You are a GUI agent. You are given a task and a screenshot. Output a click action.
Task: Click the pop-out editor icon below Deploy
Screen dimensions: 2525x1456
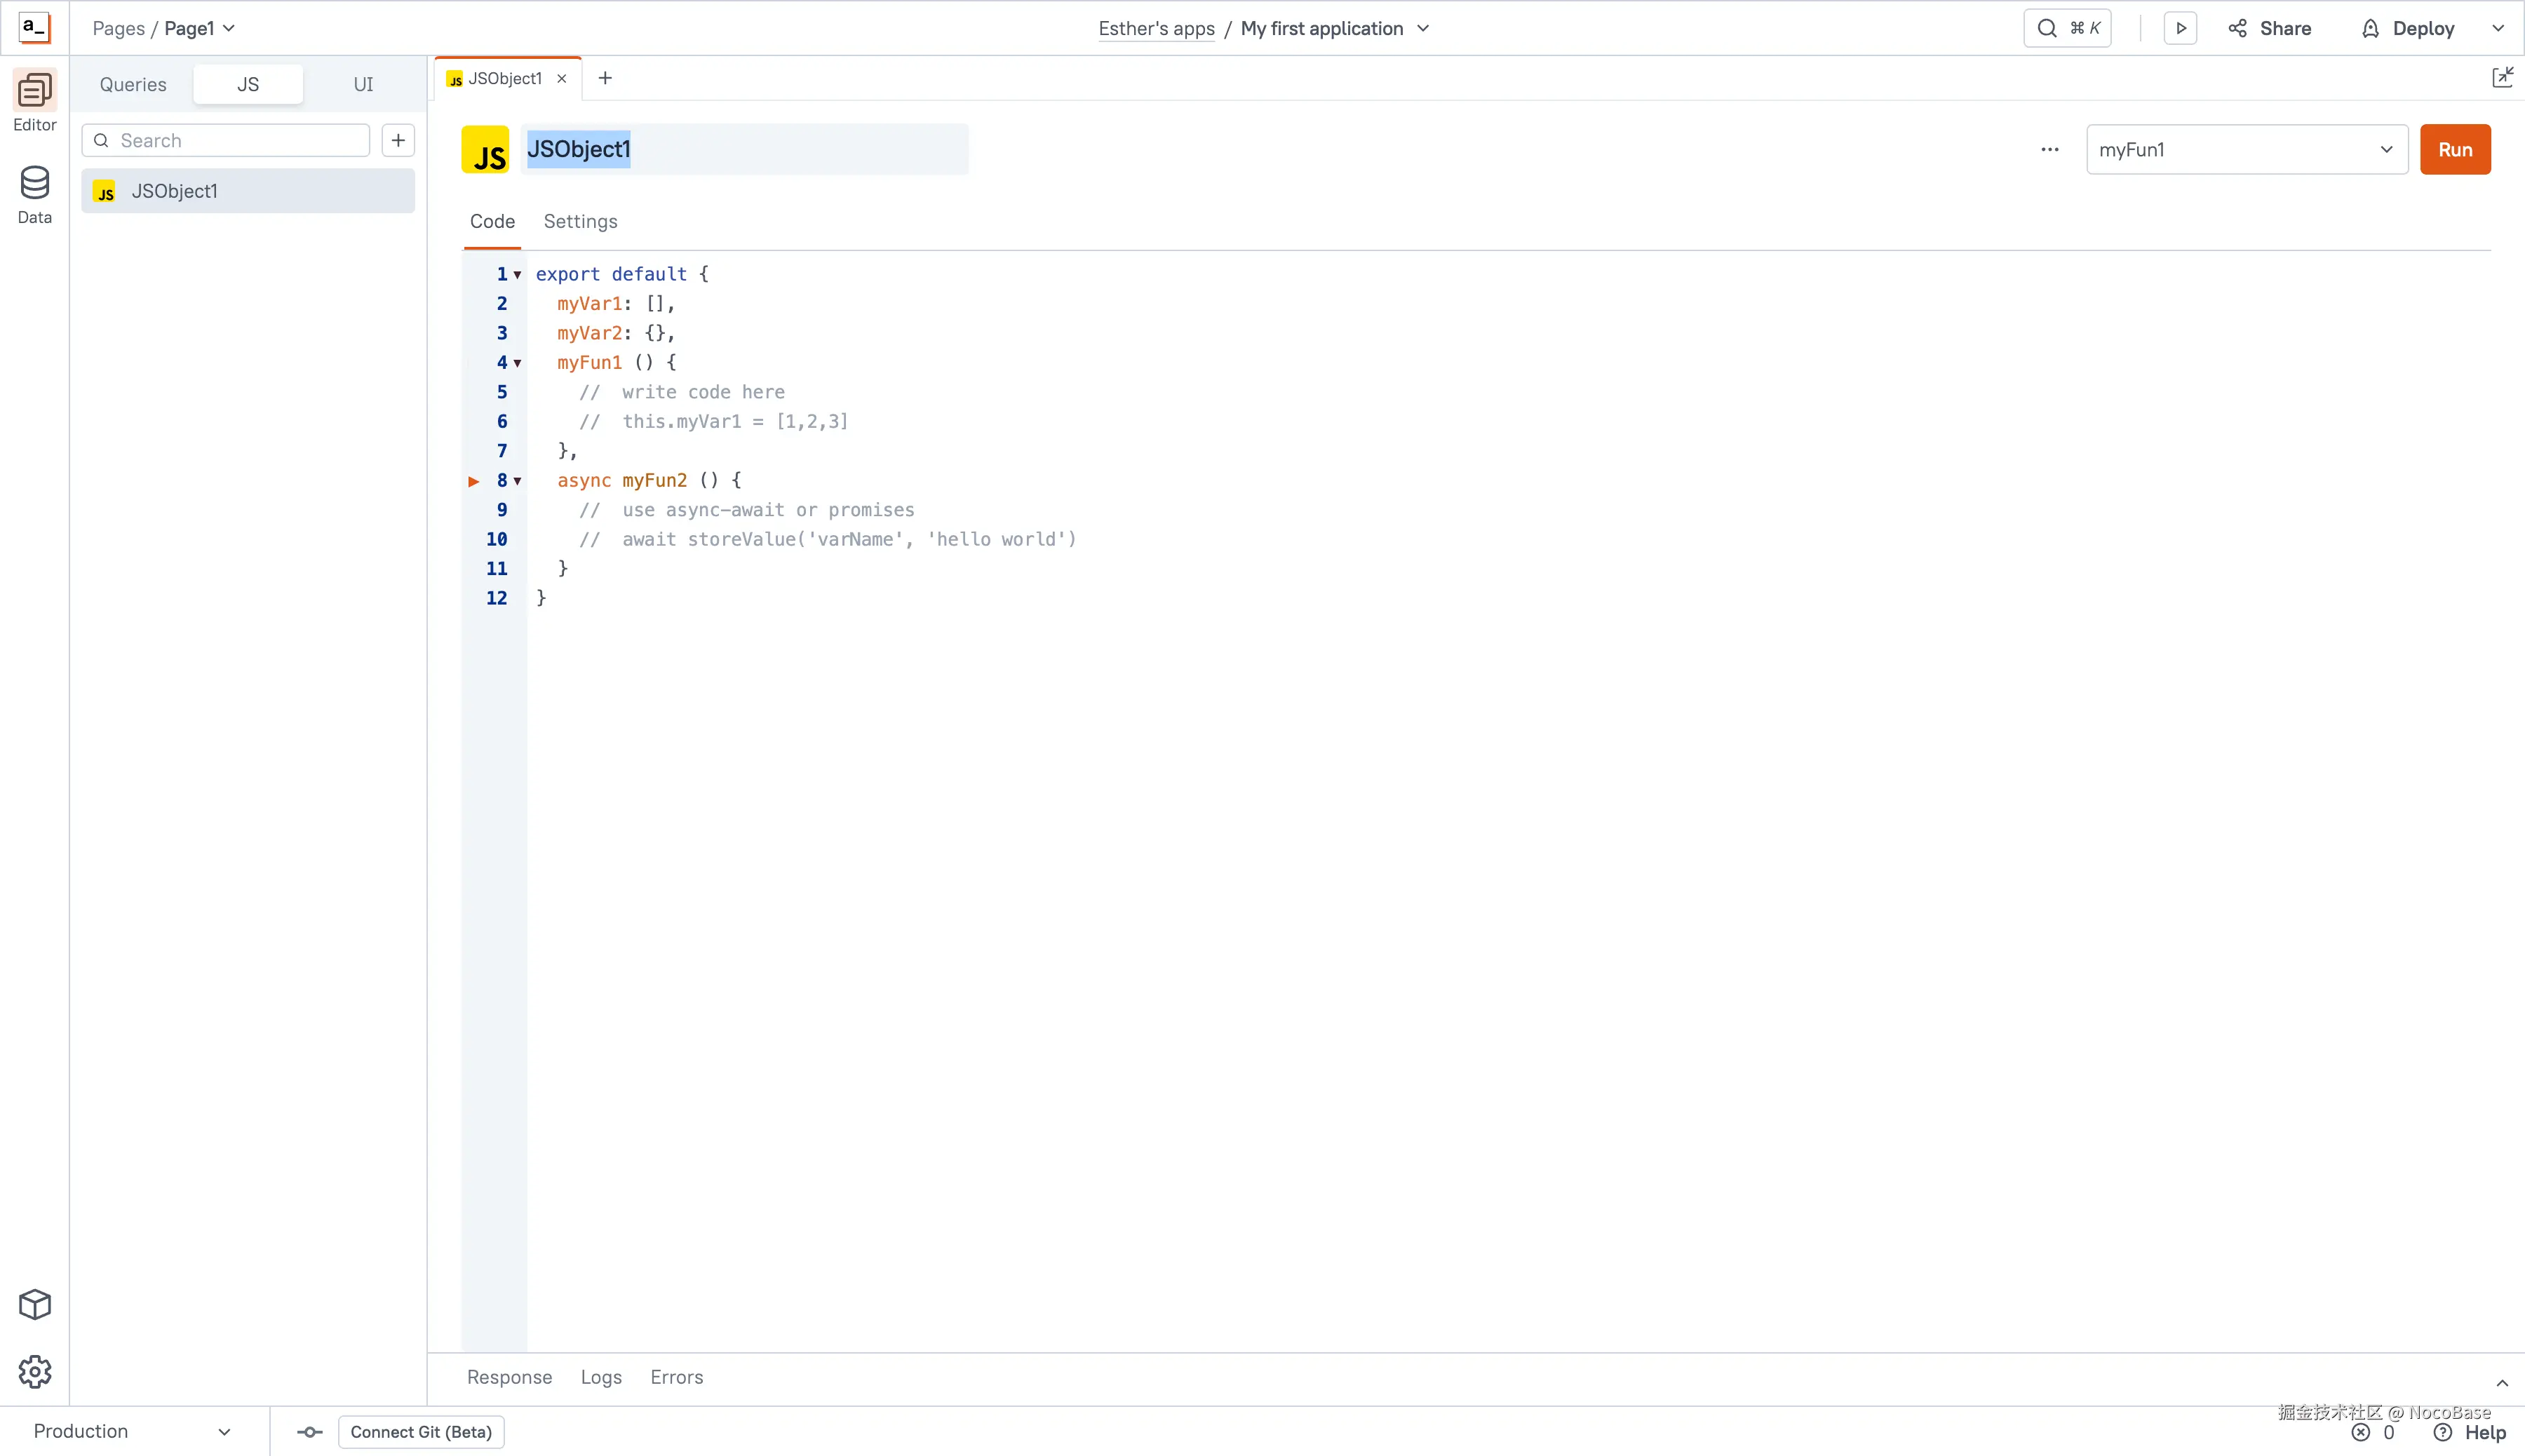(2503, 76)
